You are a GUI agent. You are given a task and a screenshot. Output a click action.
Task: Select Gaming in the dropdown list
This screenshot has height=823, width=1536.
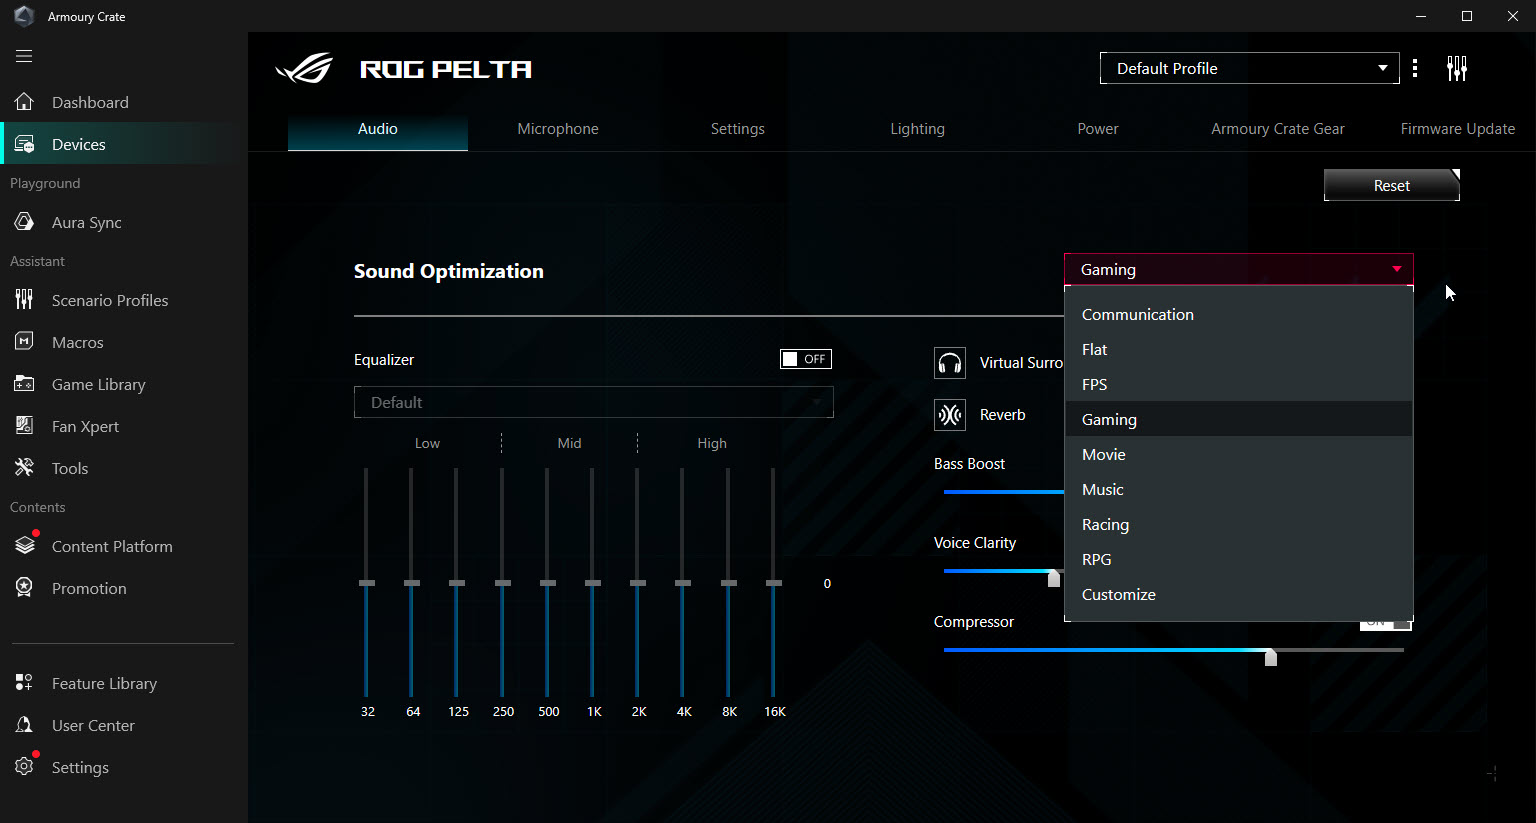[1239, 419]
